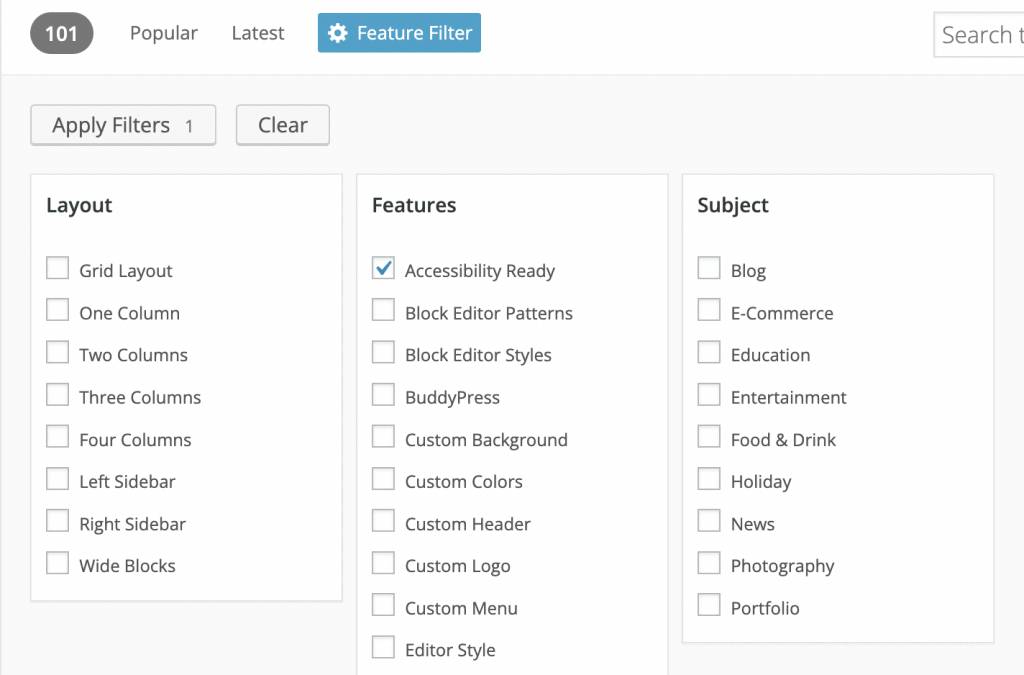1024x675 pixels.
Task: Tick the Custom Header feature checkbox
Action: pyautogui.click(x=383, y=522)
